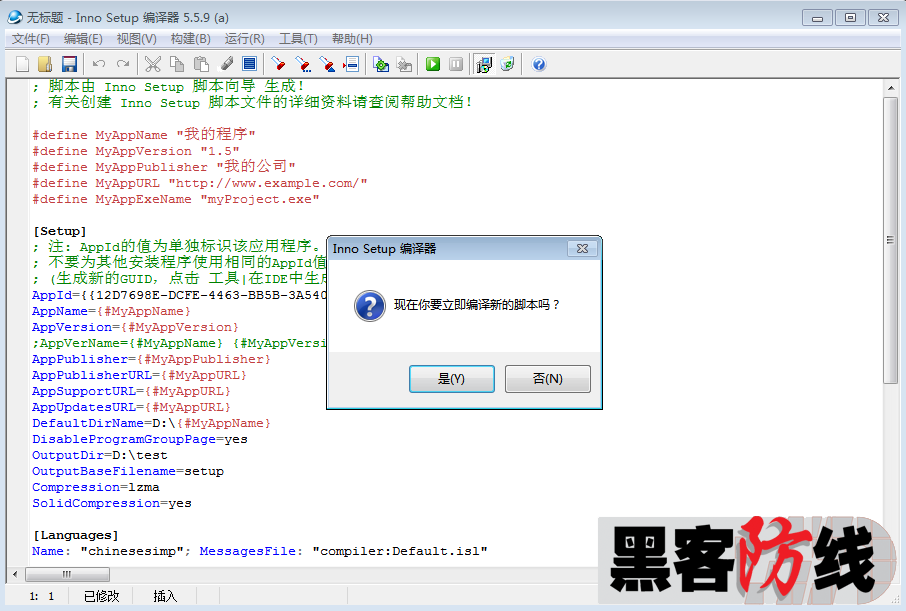Viewport: 906px width, 611px height.
Task: Click the 'AppPublisherURL={#MyAppURL}' line
Action: pyautogui.click(x=139, y=375)
